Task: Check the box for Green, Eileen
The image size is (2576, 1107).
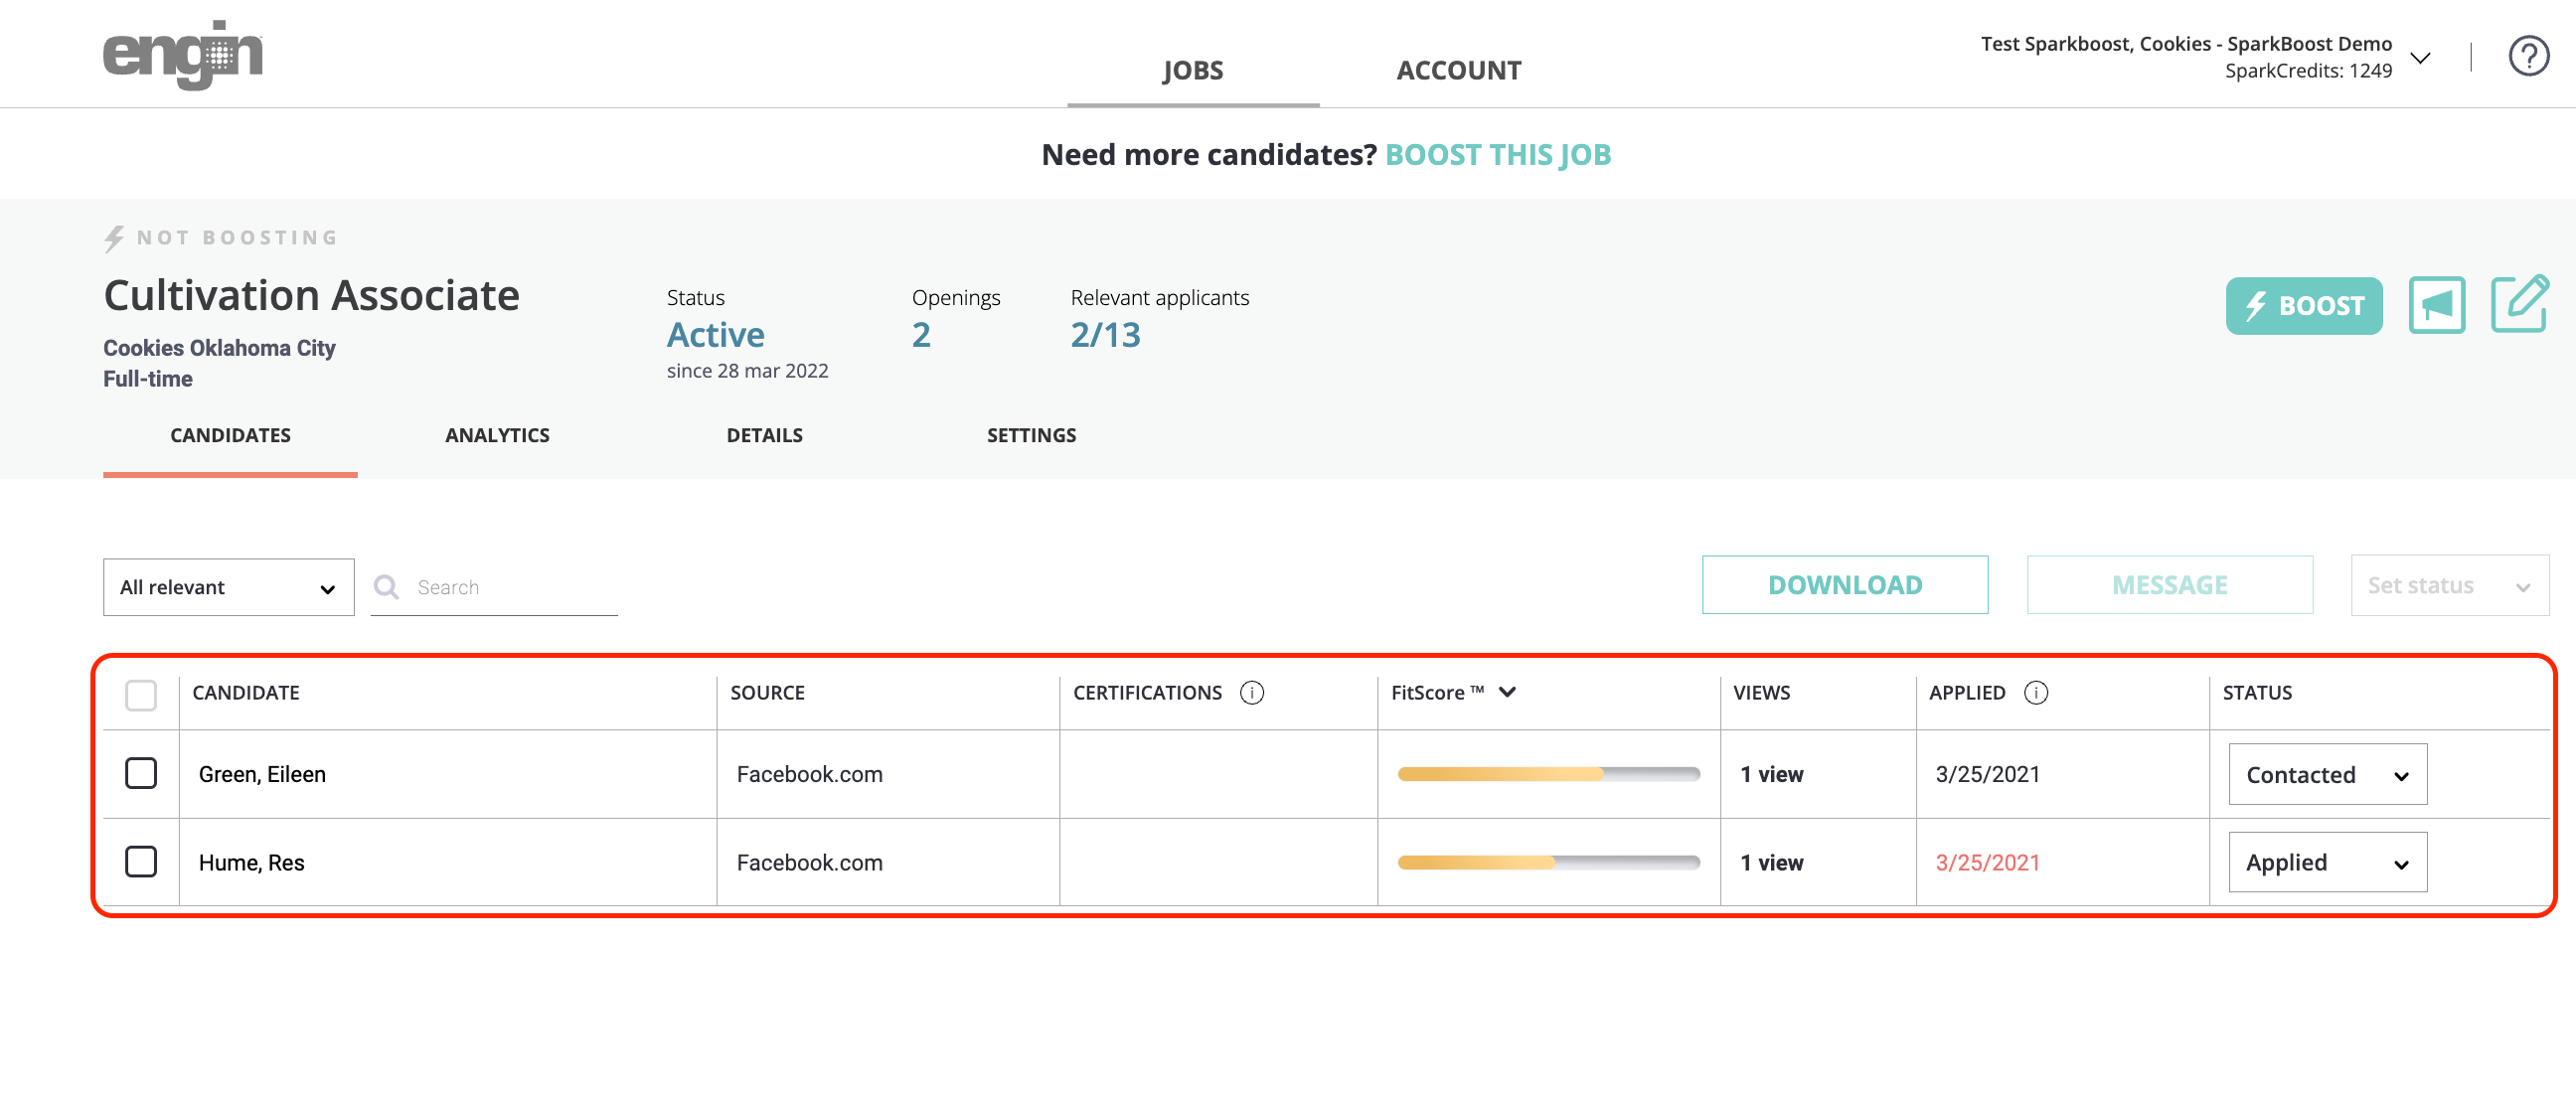Action: tap(141, 773)
